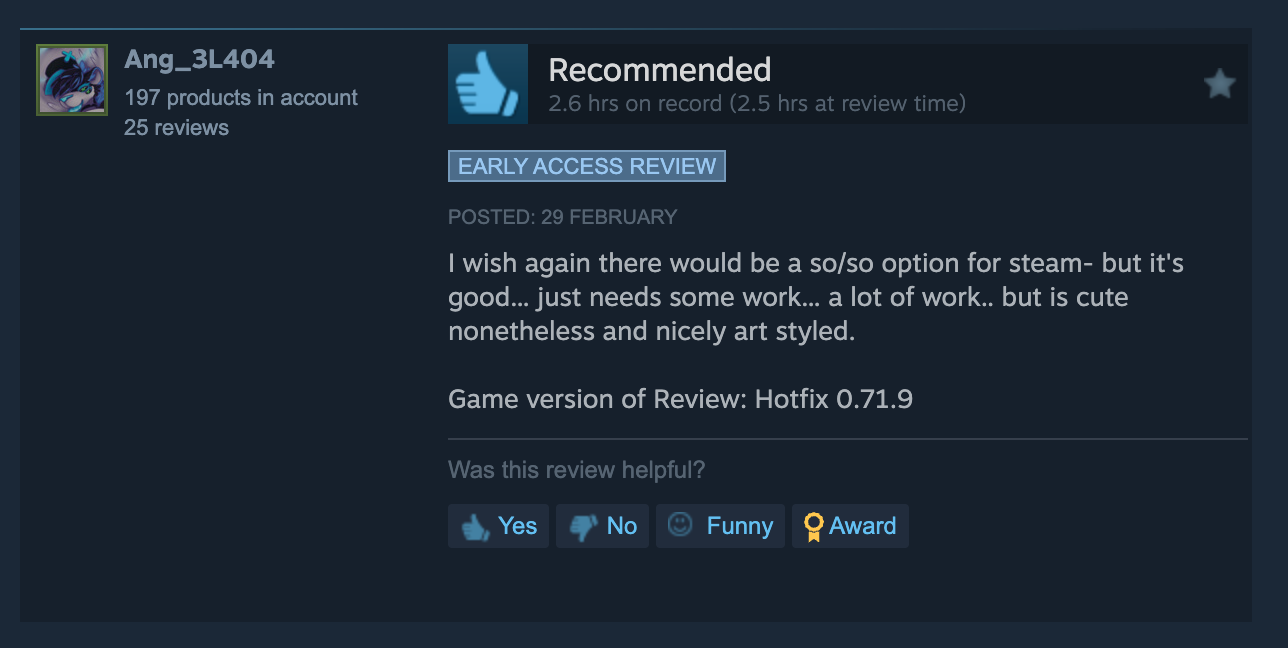
Task: Click the 2.6 hrs on record text
Action: 635,103
